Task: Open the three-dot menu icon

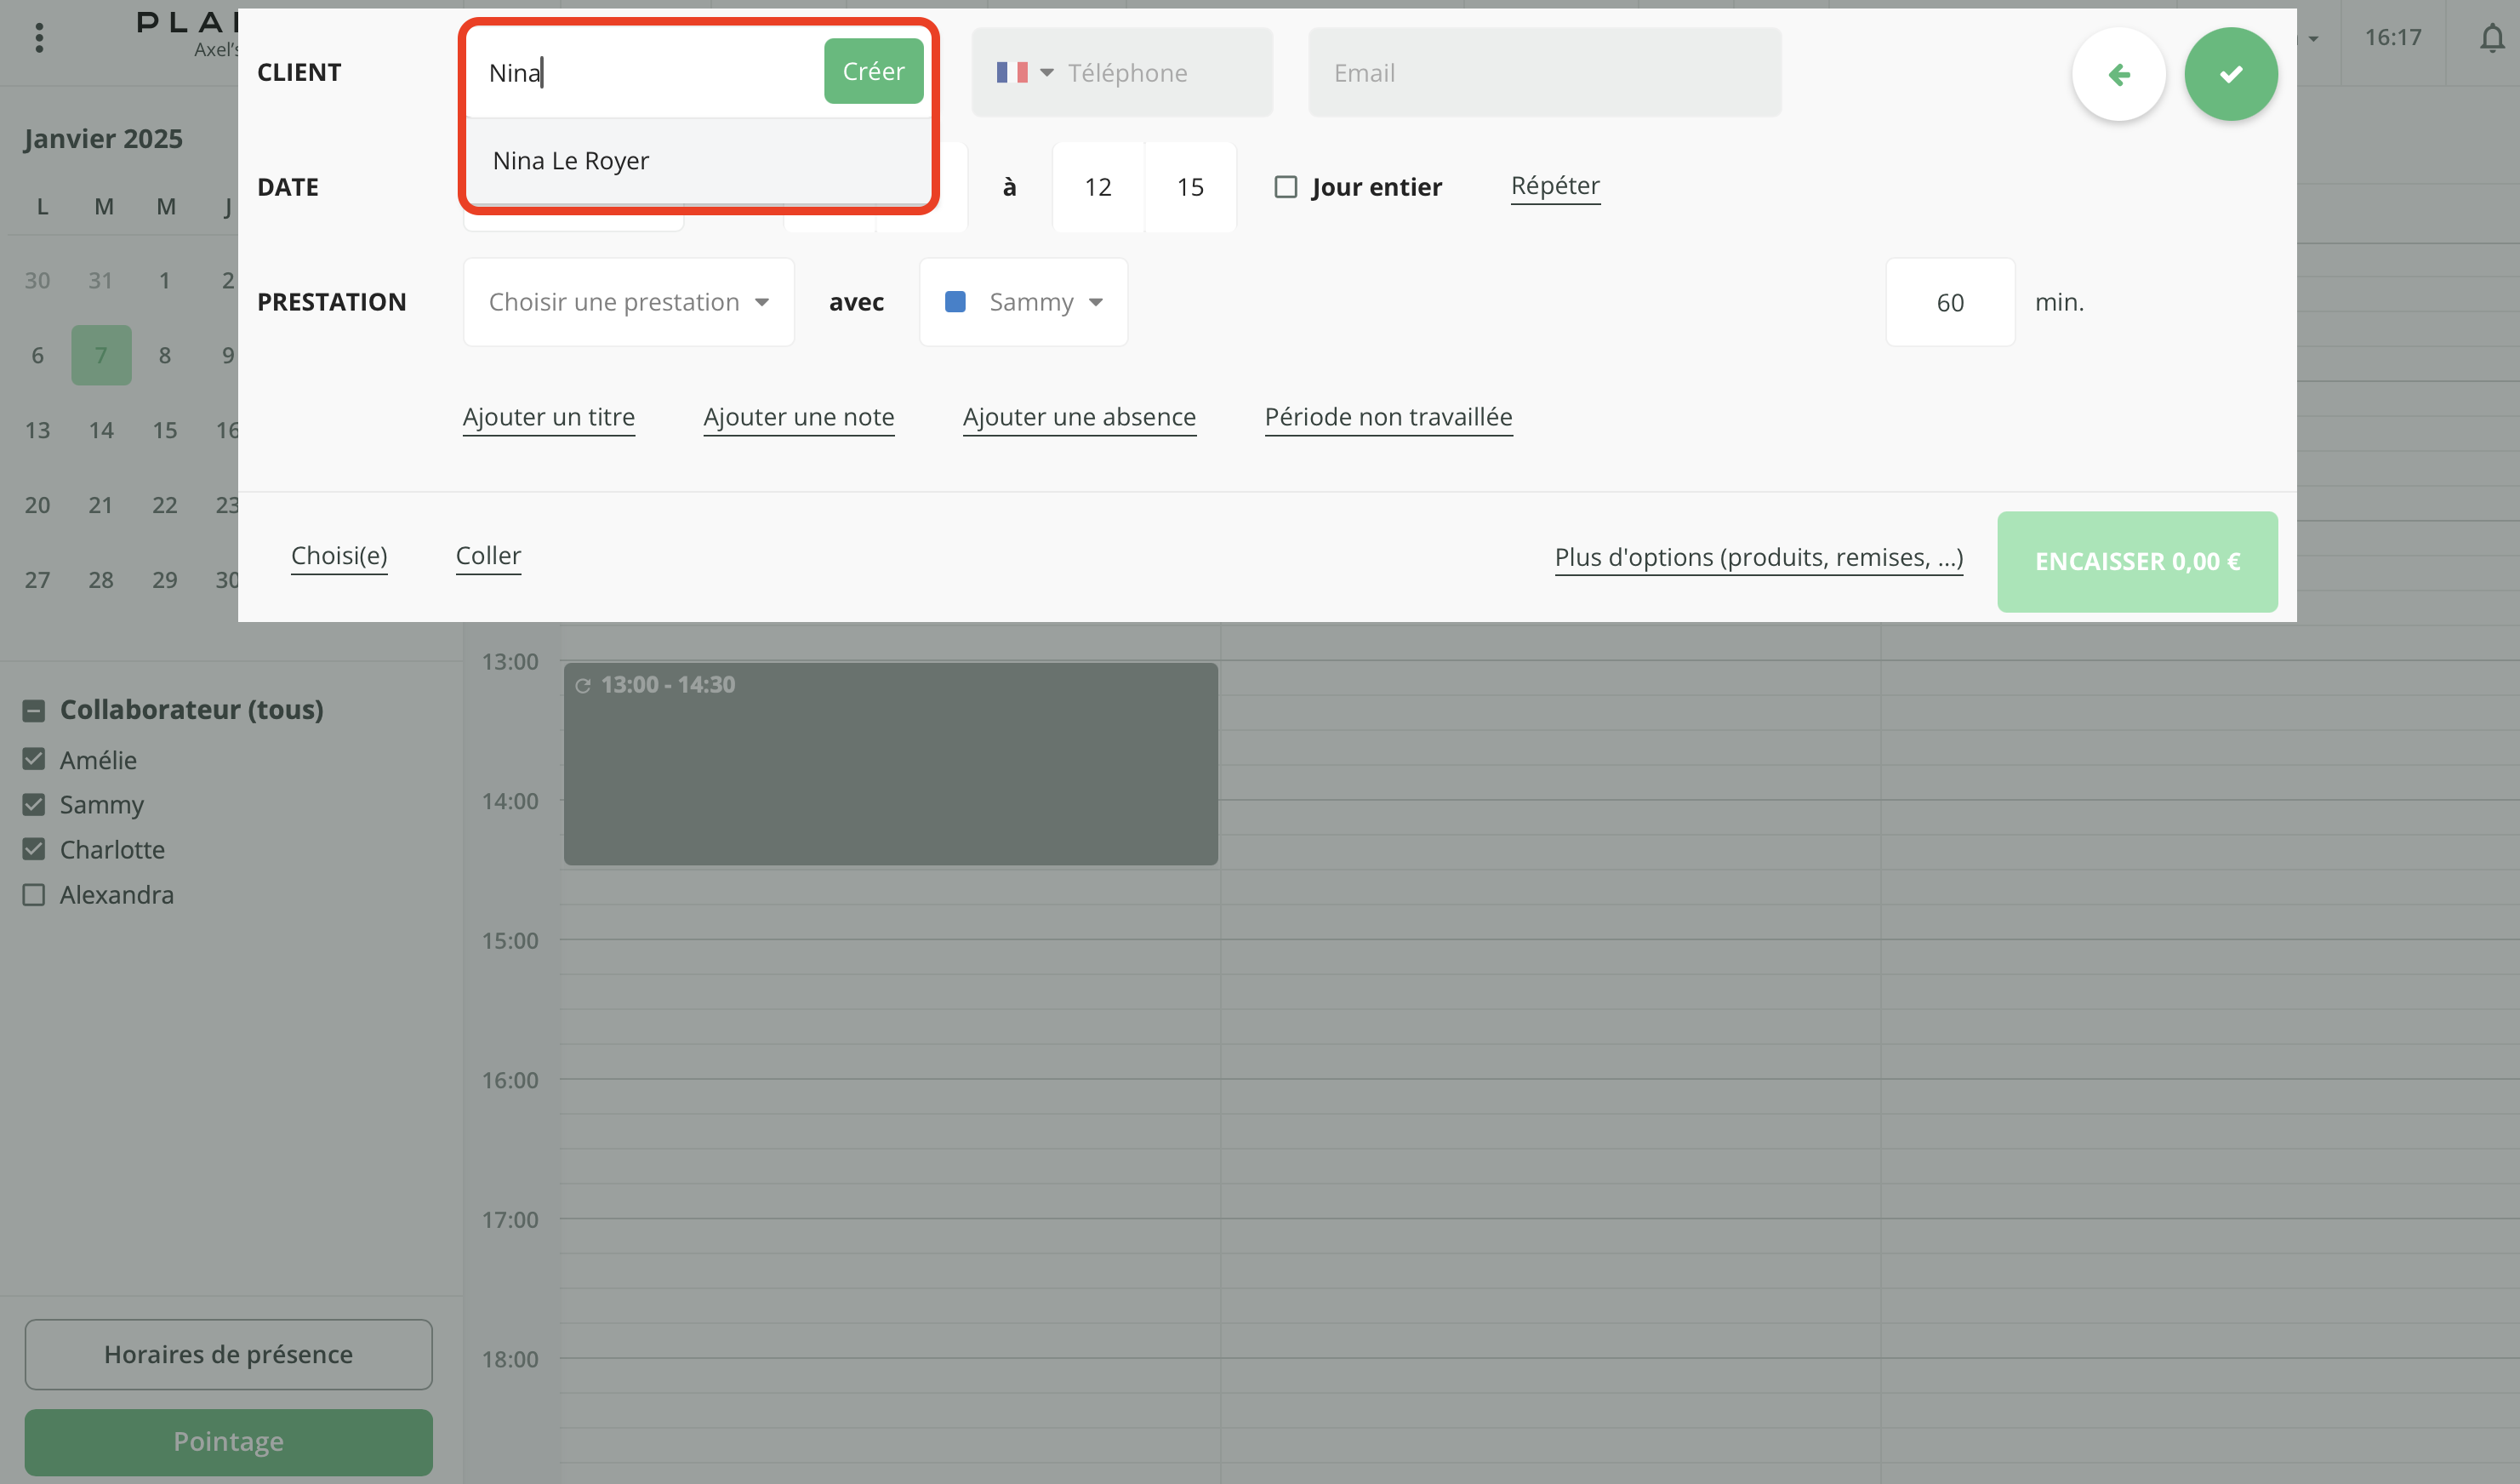Action: [x=39, y=38]
